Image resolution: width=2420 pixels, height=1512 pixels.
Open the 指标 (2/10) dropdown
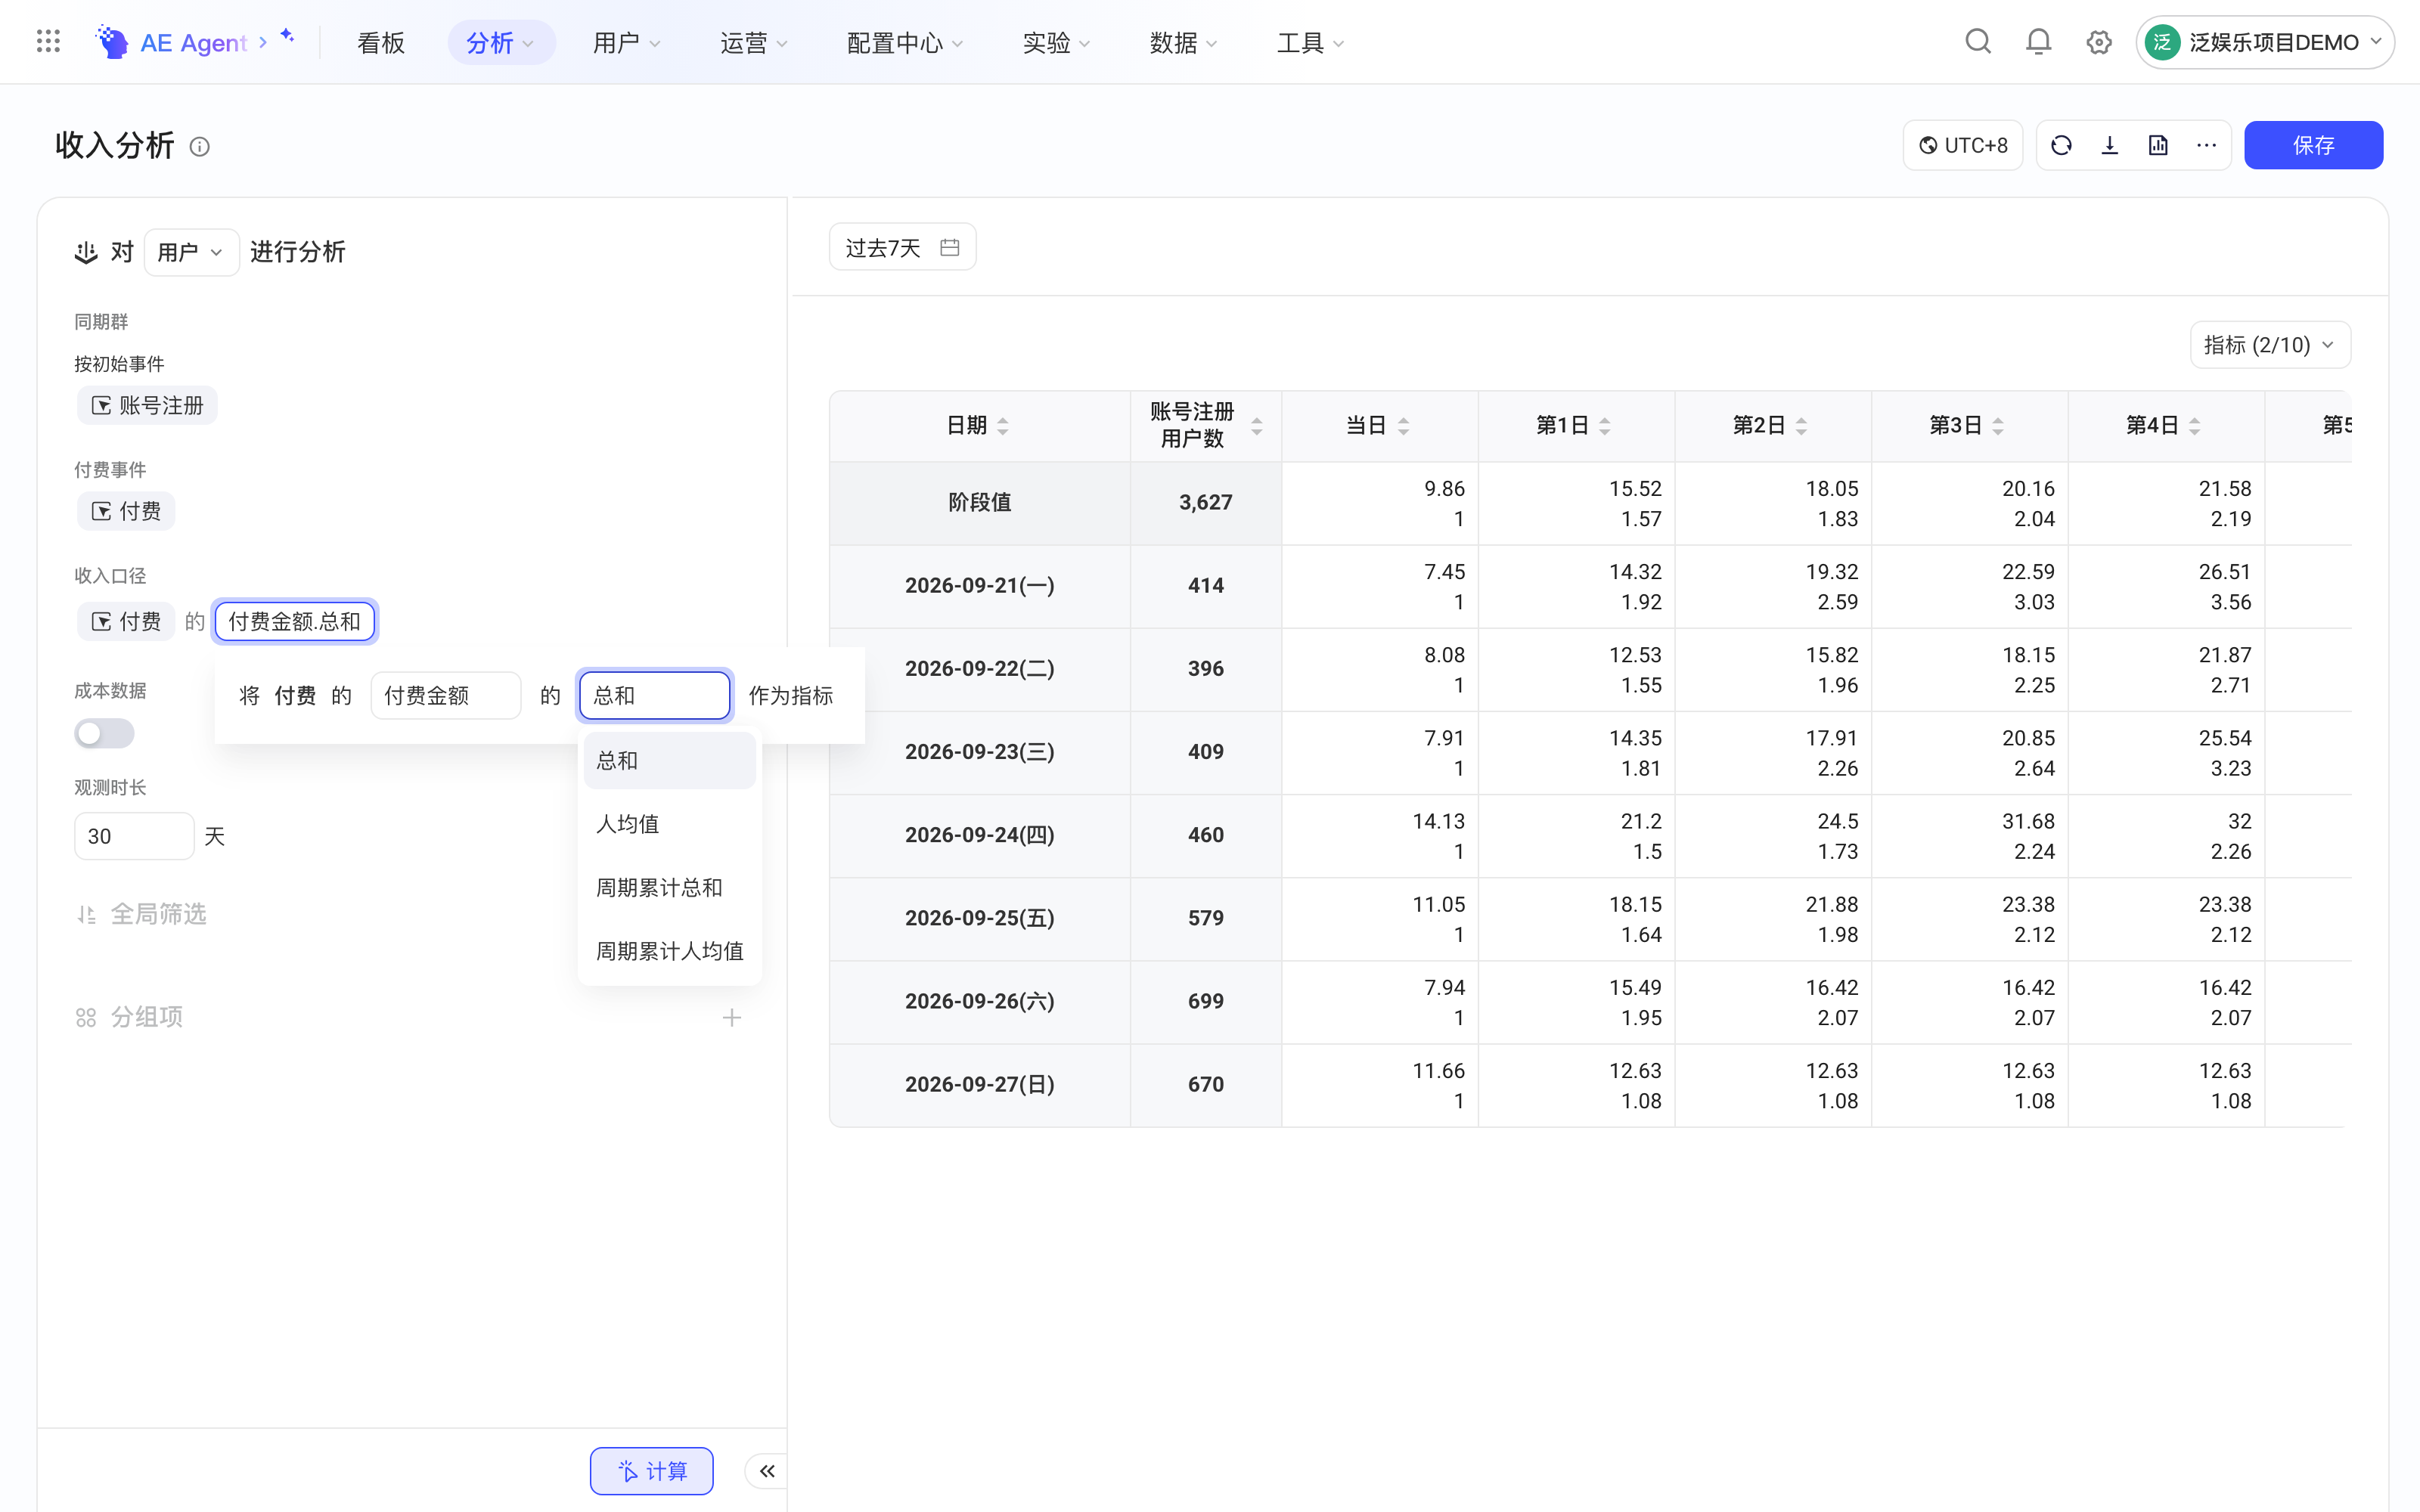2270,345
